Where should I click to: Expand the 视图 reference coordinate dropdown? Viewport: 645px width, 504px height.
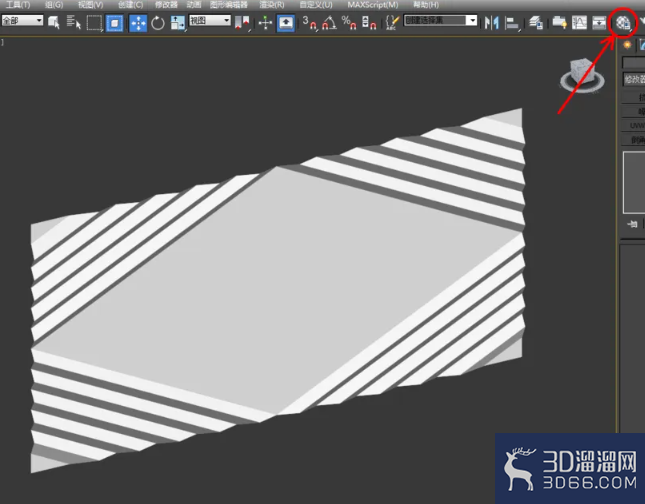click(x=210, y=20)
